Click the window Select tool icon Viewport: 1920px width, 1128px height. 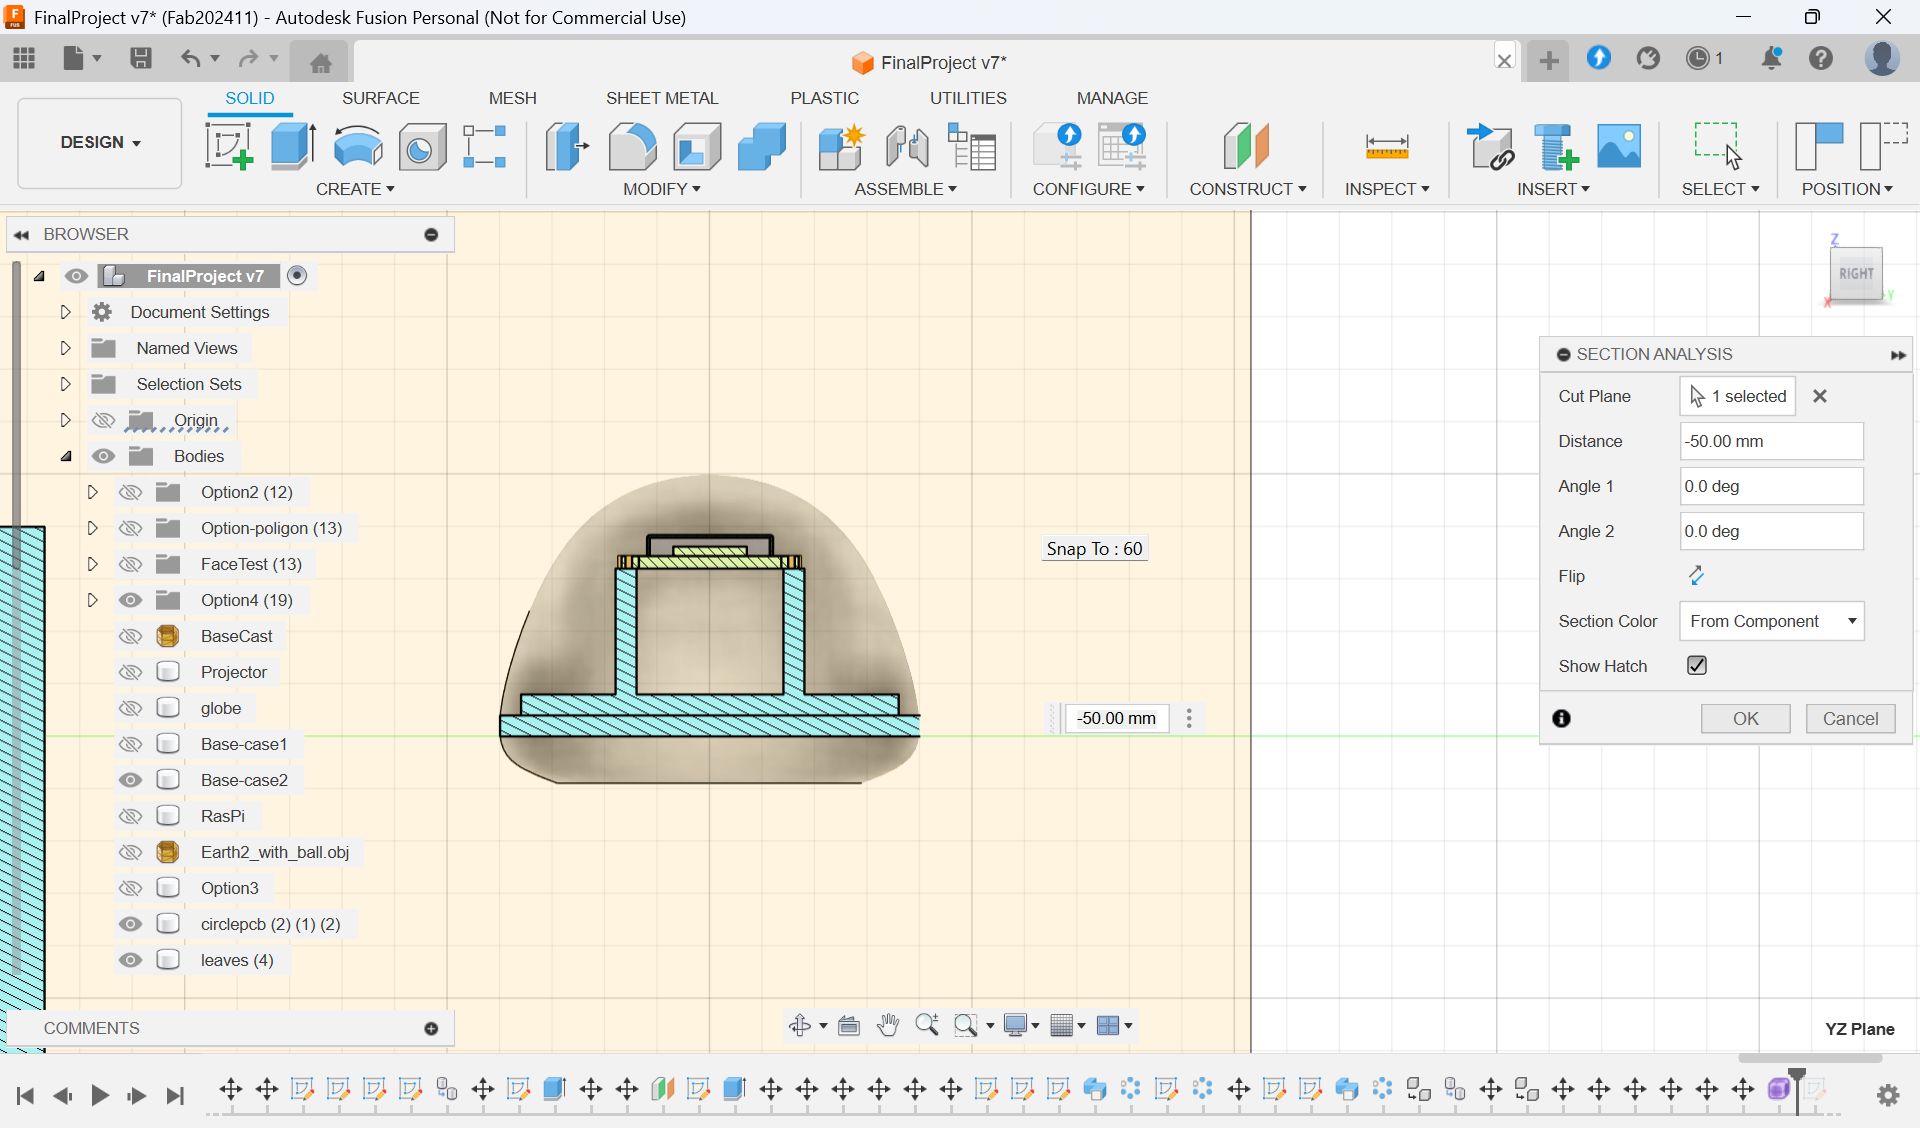[x=1717, y=147]
